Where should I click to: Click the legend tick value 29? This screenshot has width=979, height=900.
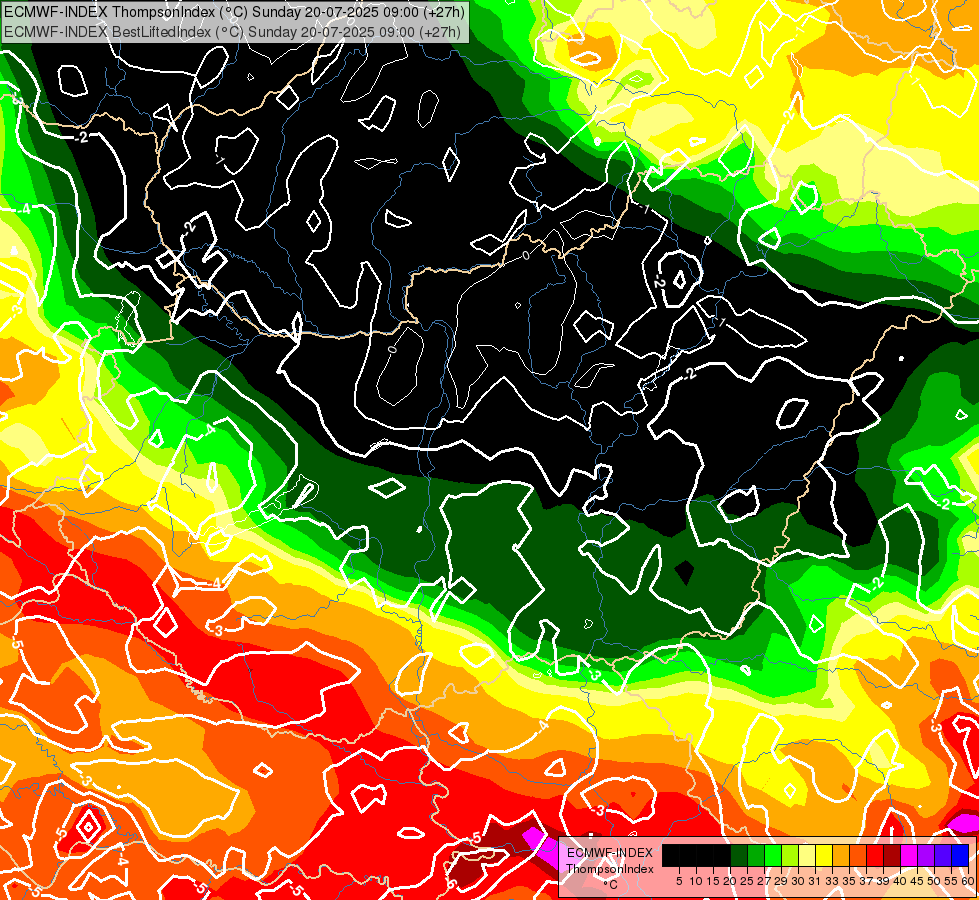pyautogui.click(x=781, y=881)
